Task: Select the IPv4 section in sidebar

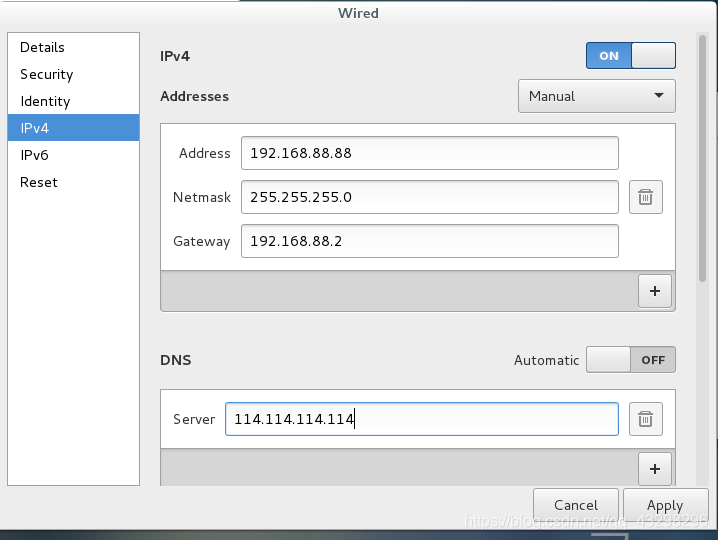Action: pos(73,128)
